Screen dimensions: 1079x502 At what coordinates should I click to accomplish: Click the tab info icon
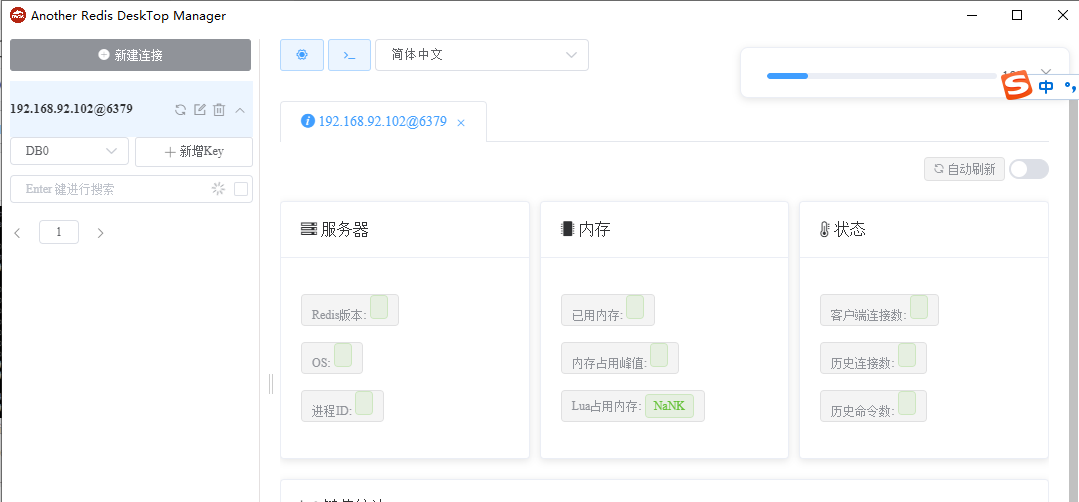pos(308,121)
